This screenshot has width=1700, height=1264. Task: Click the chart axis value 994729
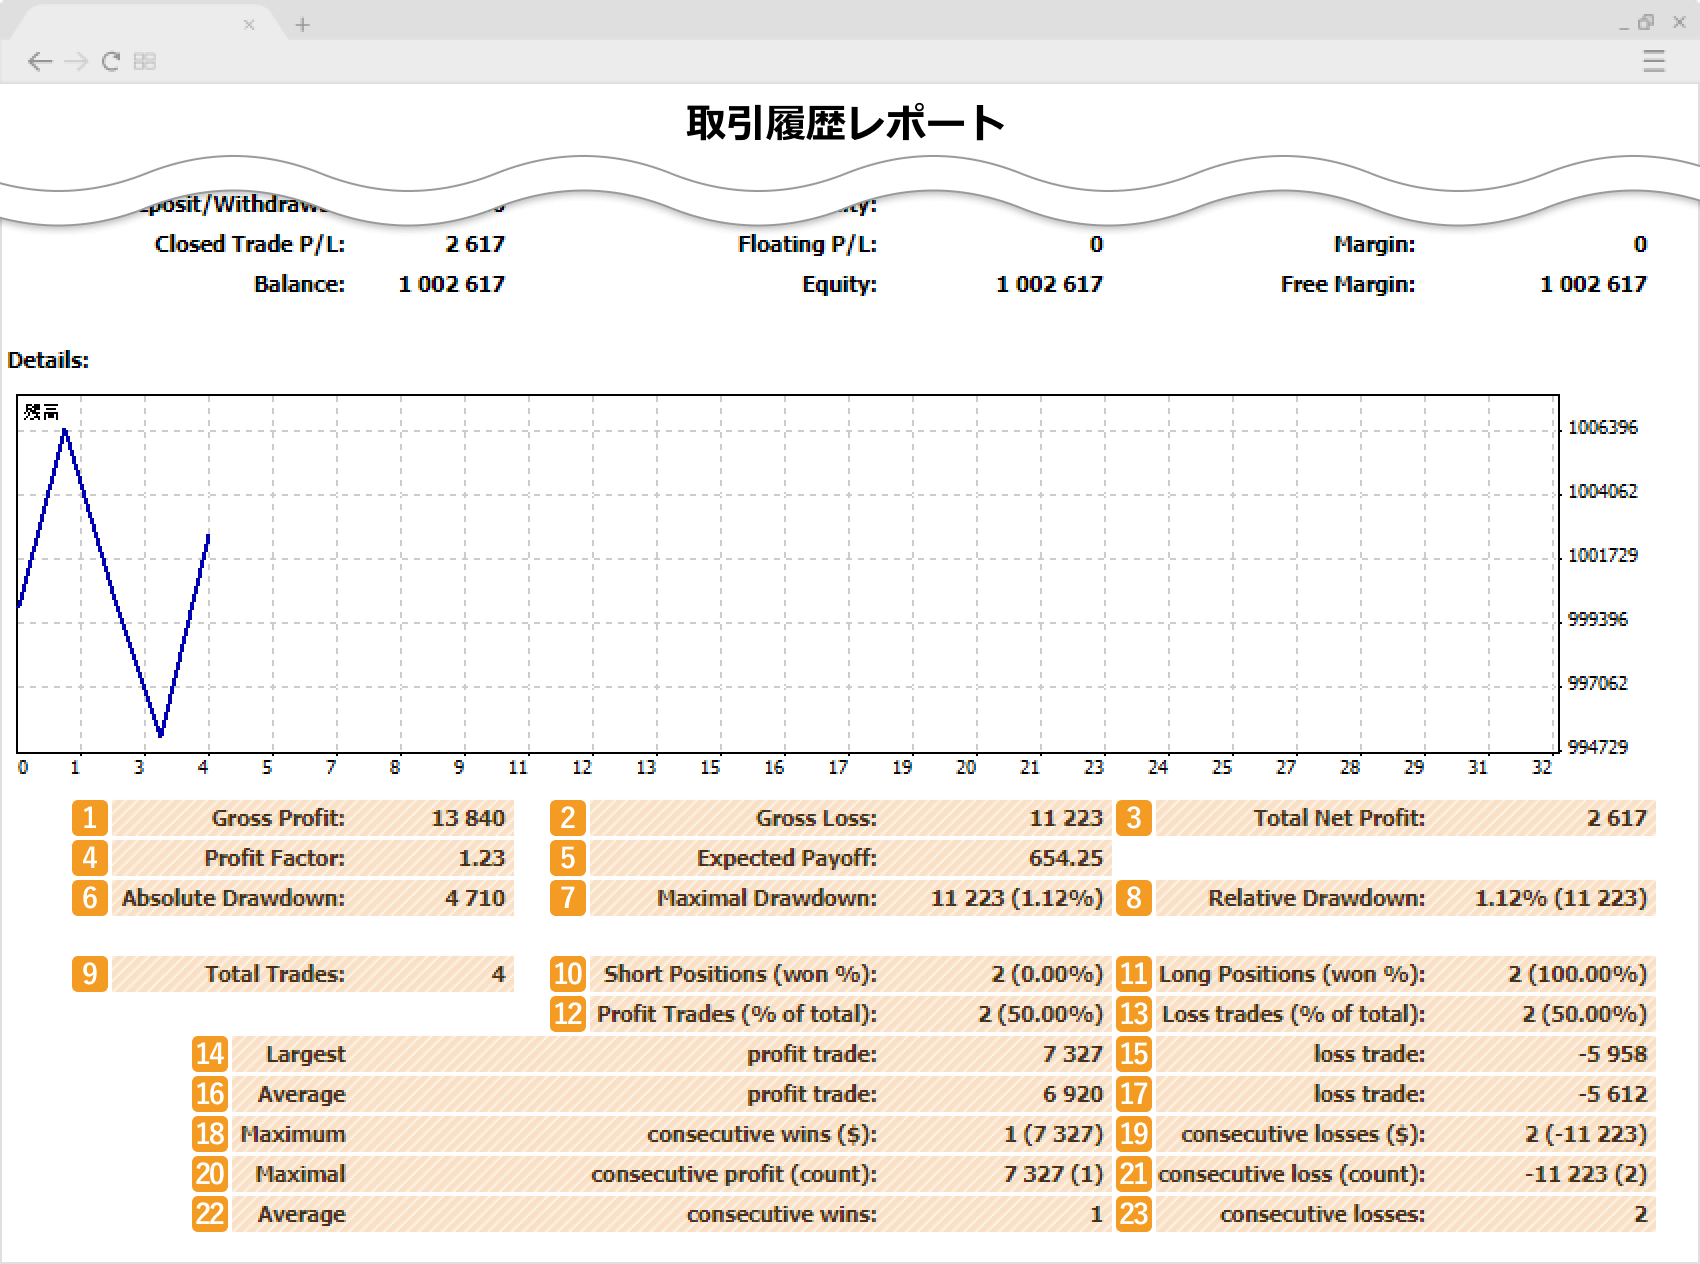(1598, 747)
